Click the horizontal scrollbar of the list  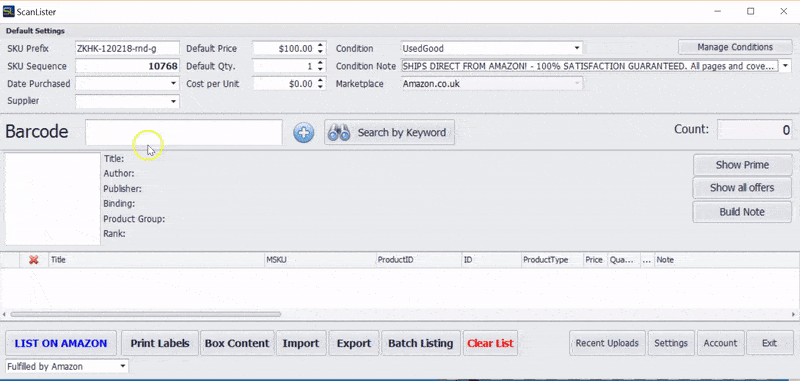(145, 314)
